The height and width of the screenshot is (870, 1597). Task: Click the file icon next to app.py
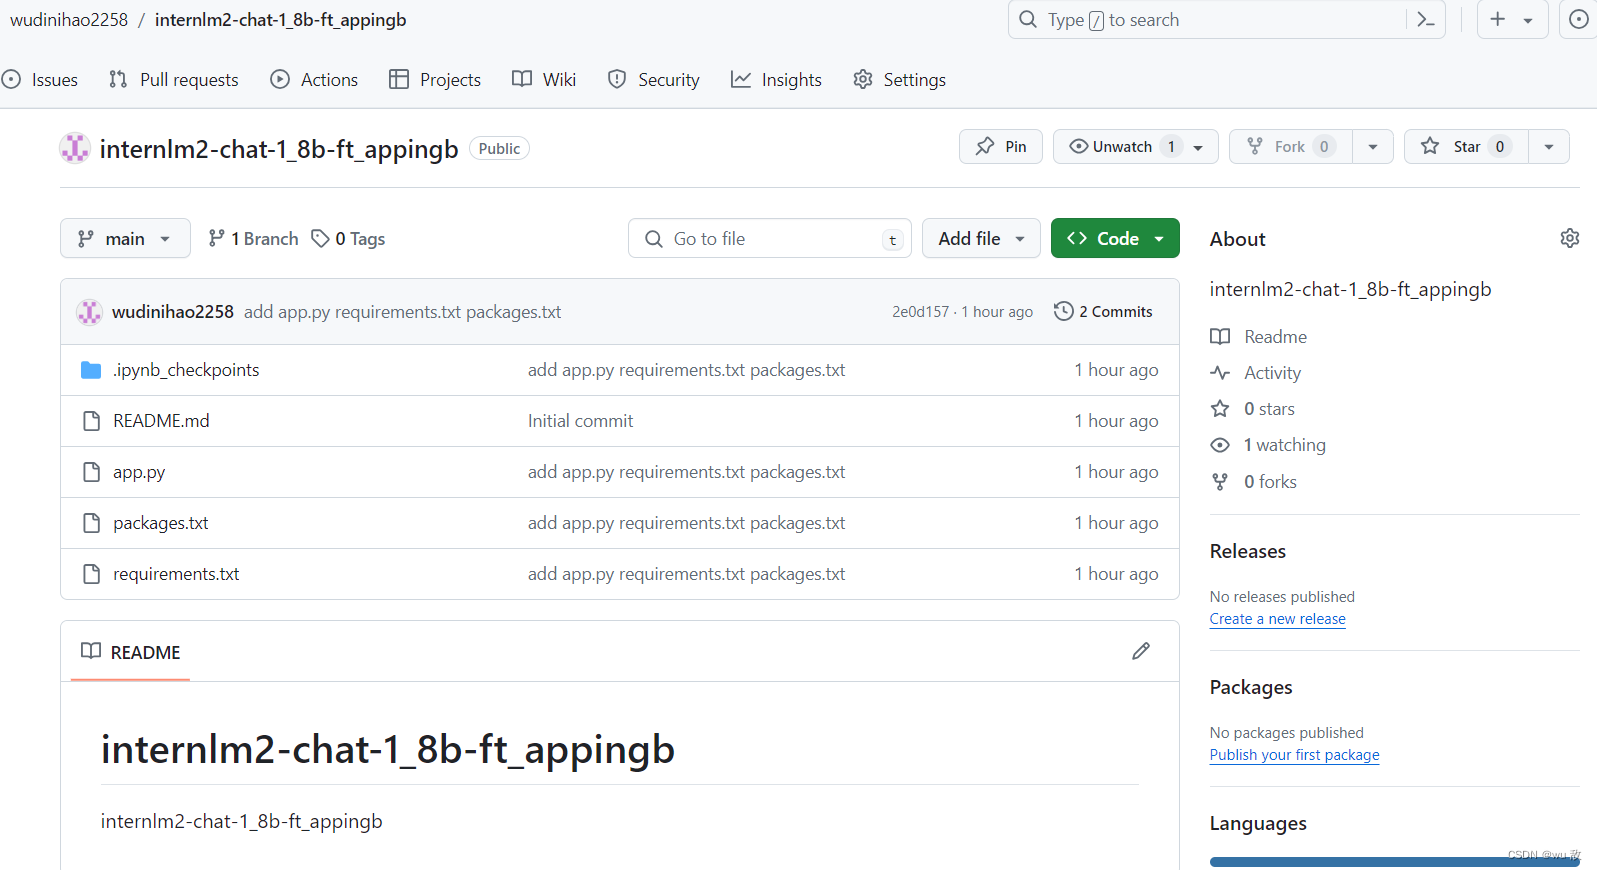[x=91, y=472]
